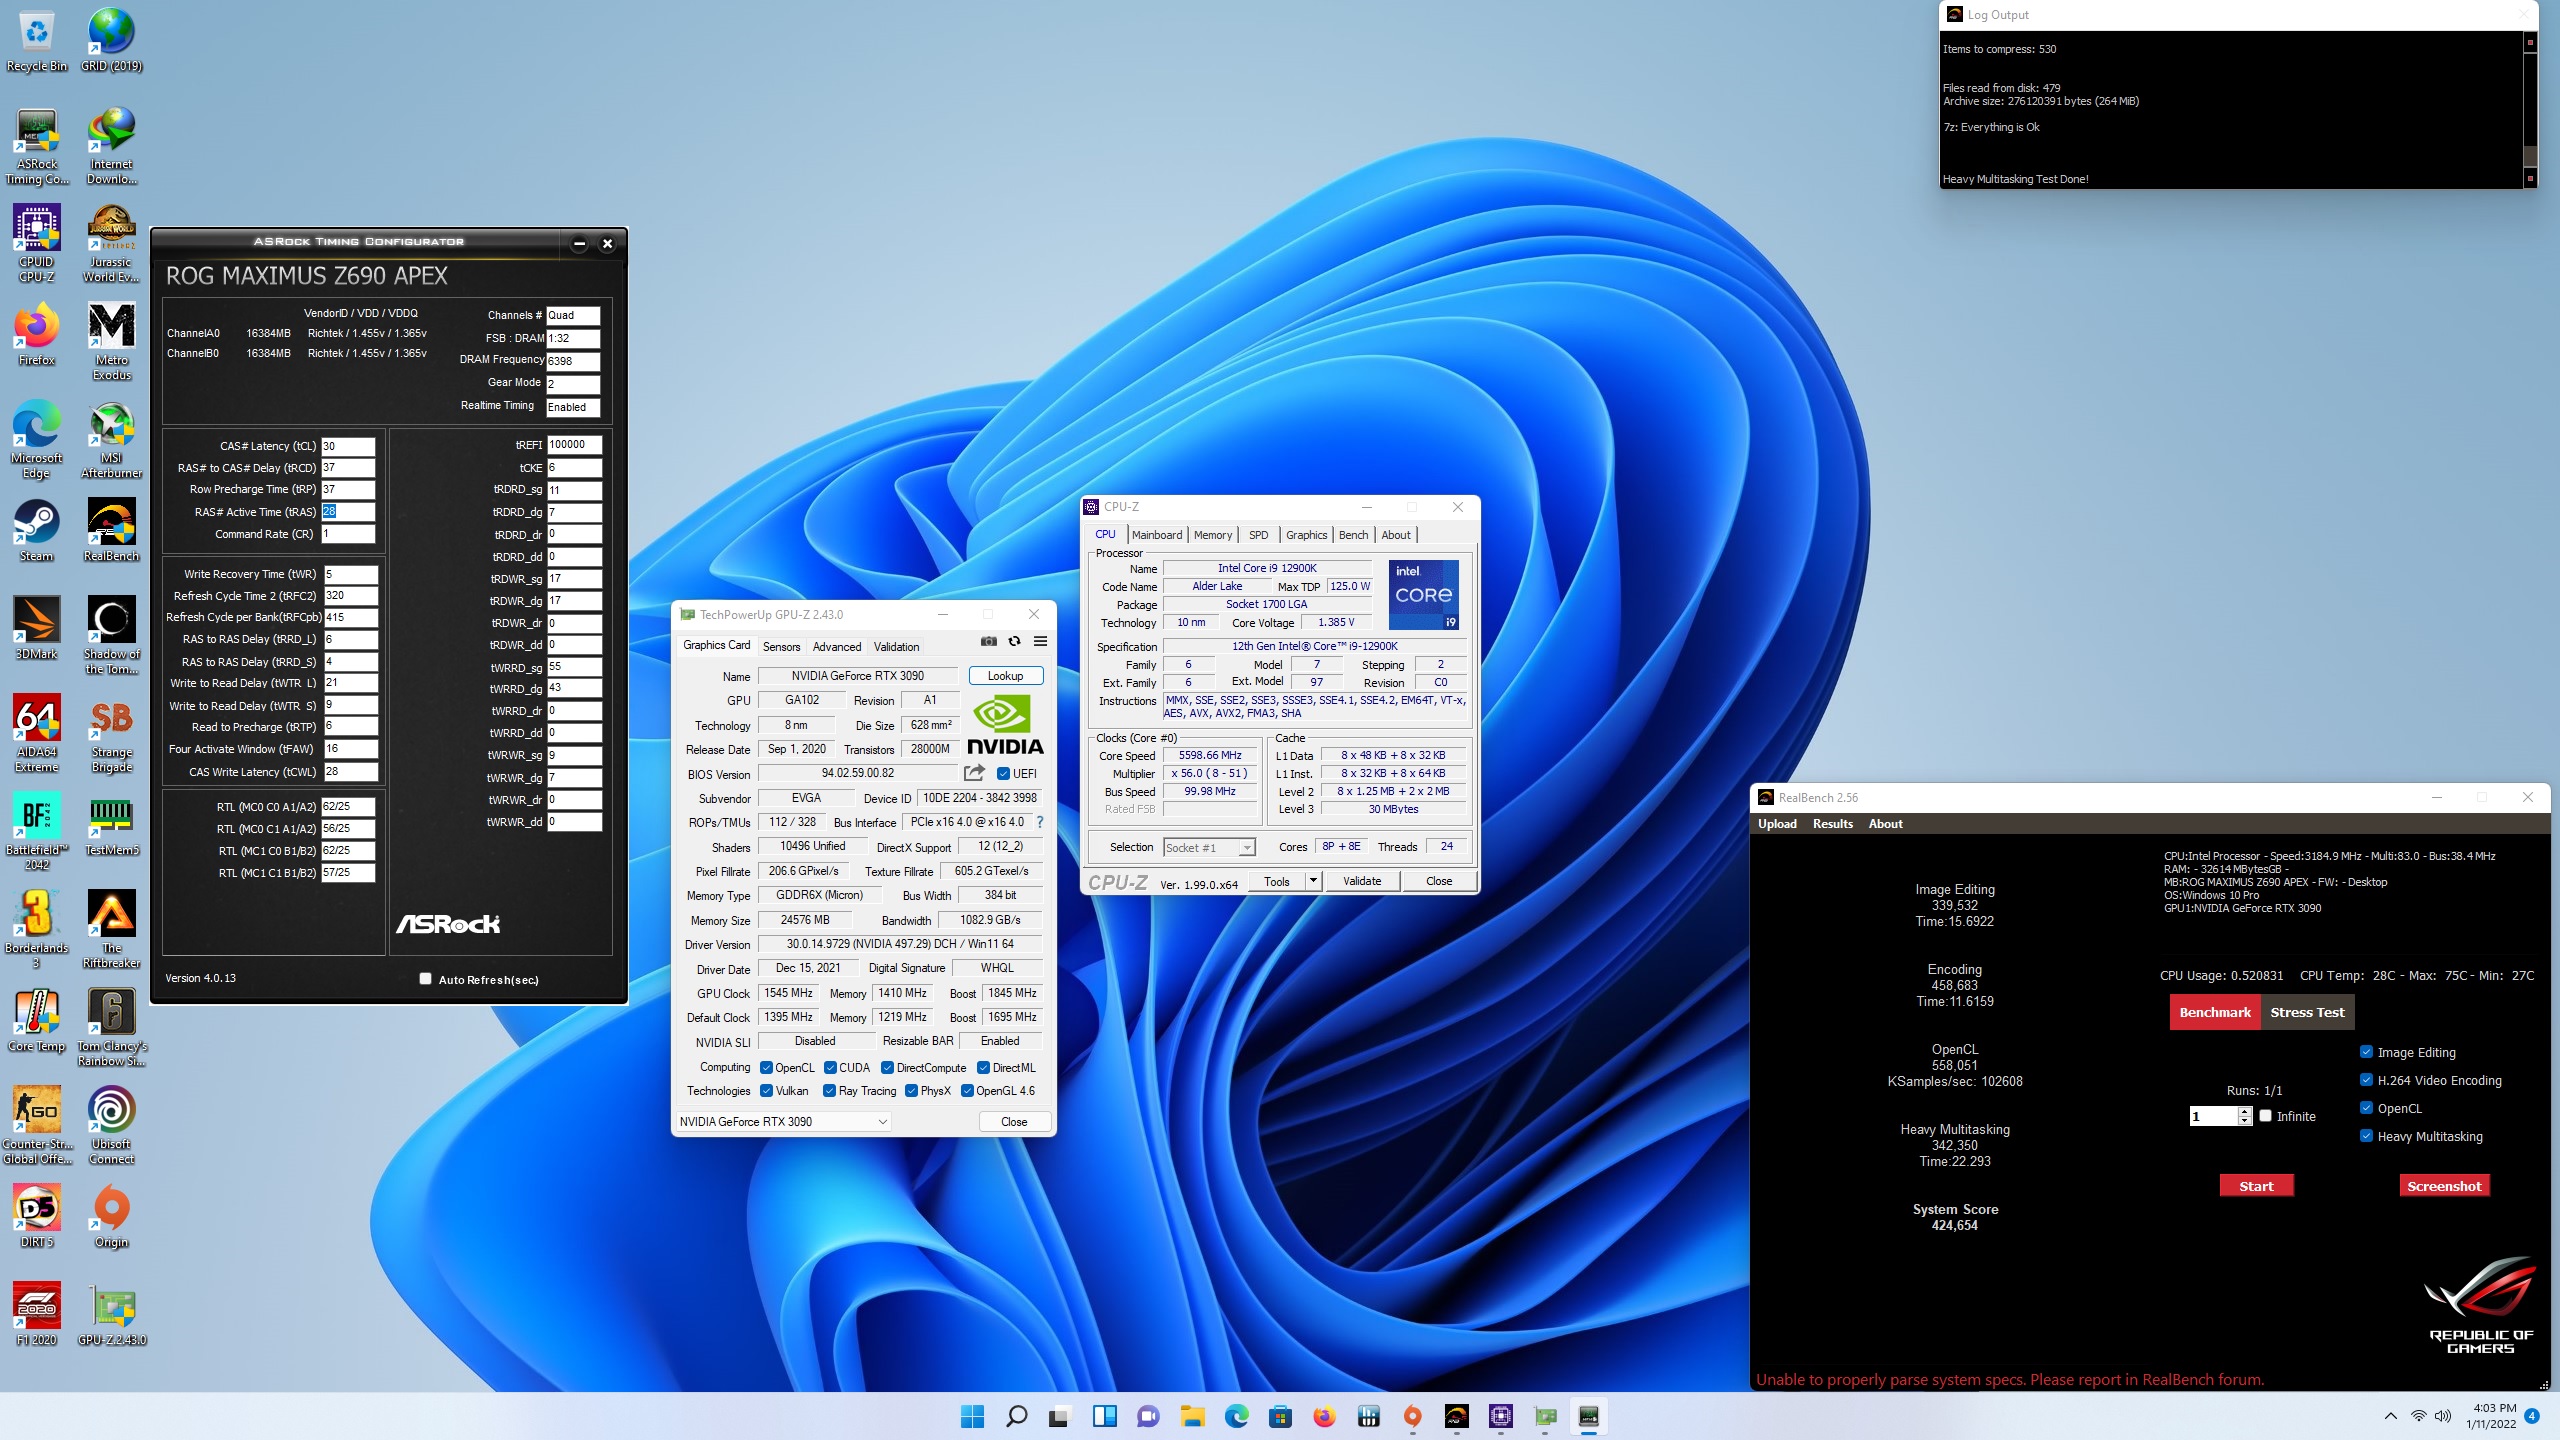Open the AIDA64 Extreme desktop icon
This screenshot has width=2560, height=1440.
(37, 734)
